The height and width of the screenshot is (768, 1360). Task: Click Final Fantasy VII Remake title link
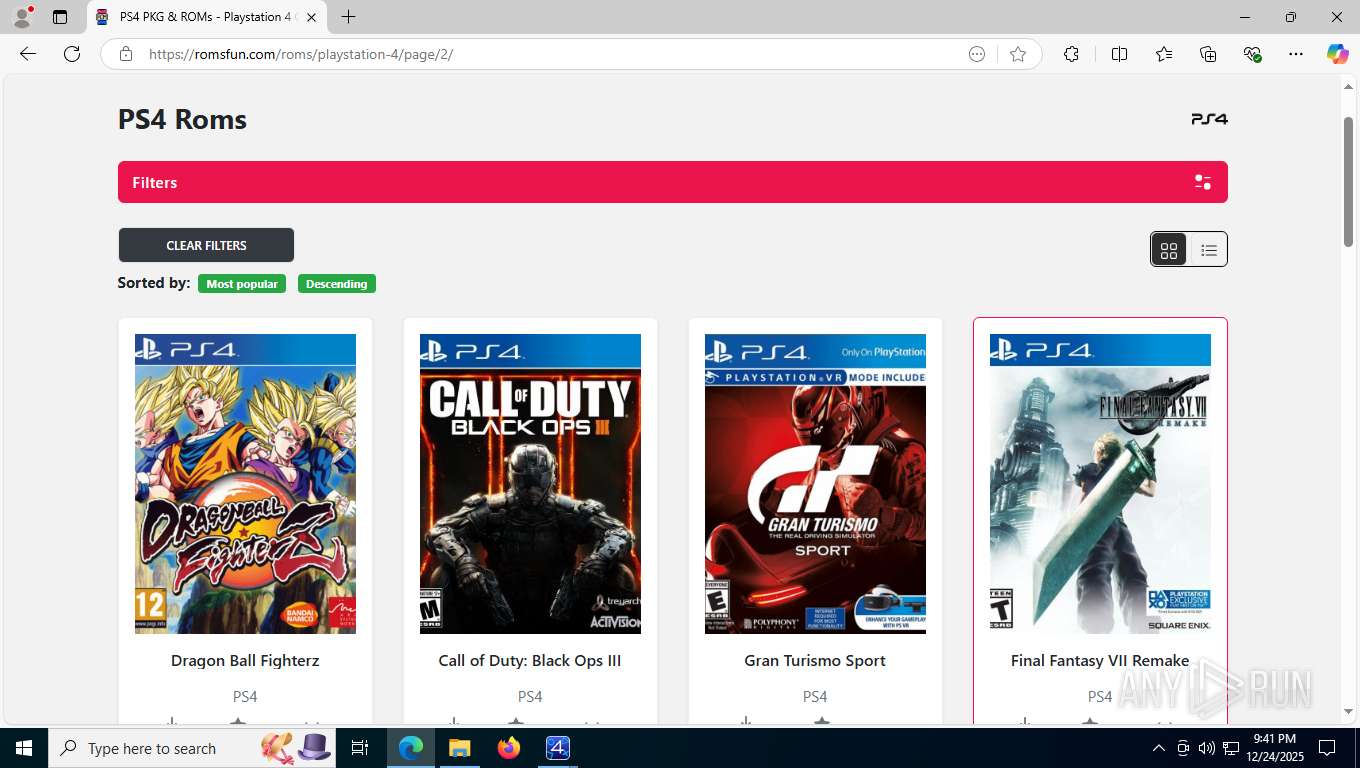1100,661
